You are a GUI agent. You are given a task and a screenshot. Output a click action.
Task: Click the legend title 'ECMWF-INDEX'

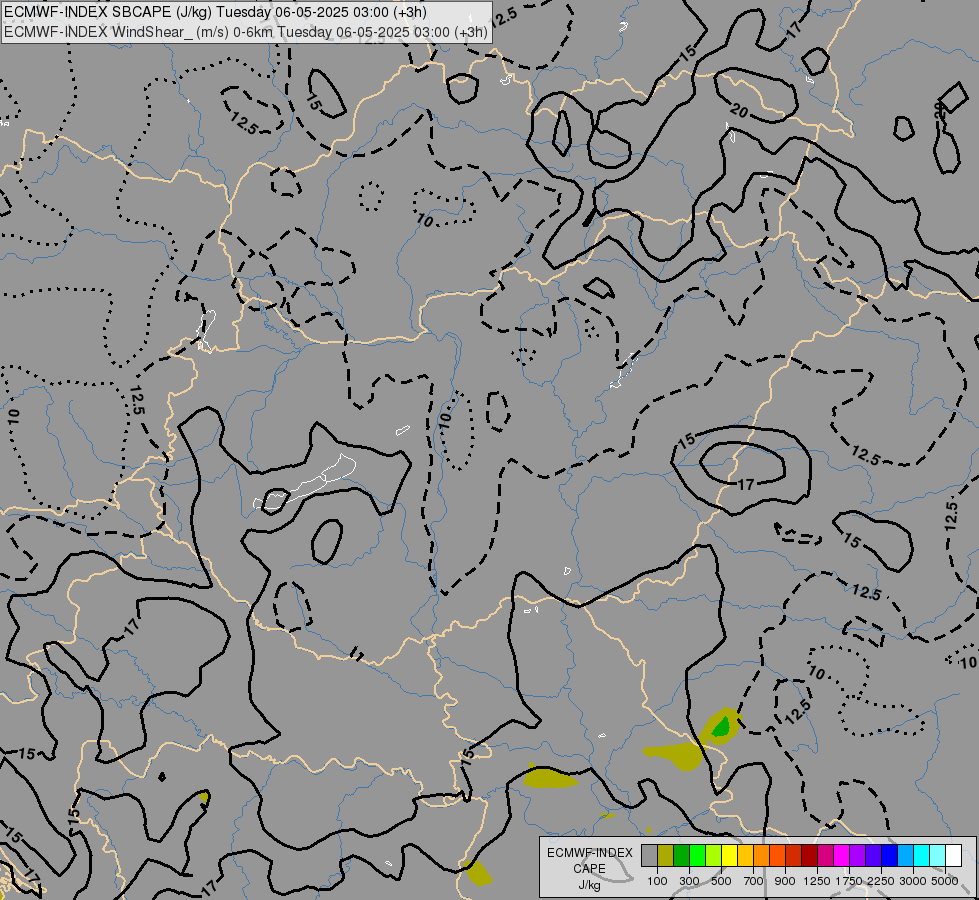590,853
